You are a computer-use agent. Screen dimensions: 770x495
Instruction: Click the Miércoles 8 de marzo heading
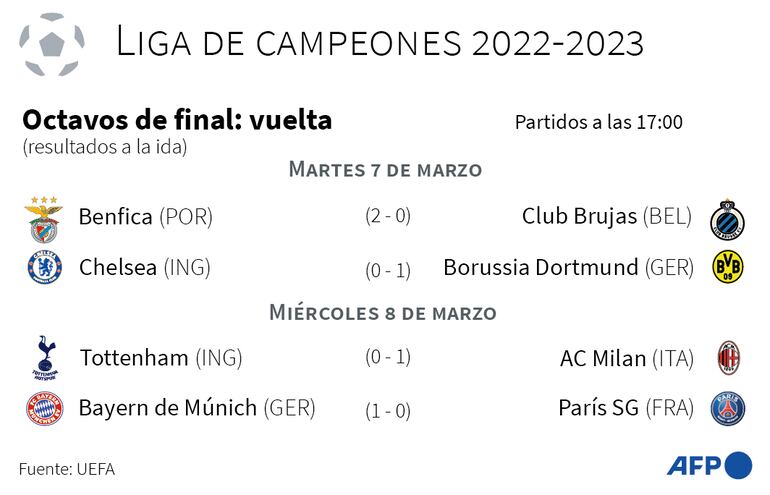tap(383, 312)
